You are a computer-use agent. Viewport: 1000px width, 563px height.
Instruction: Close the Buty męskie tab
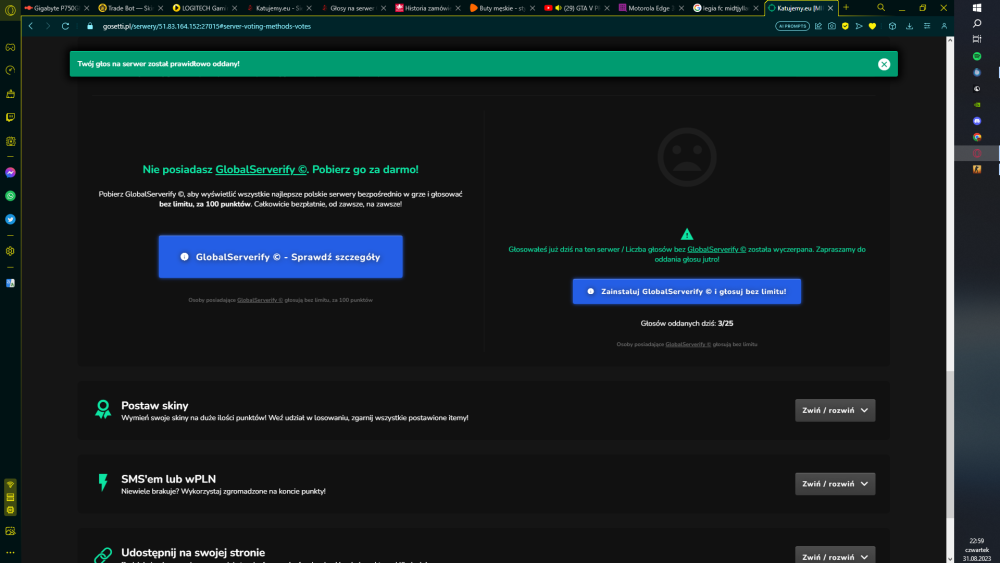[532, 8]
